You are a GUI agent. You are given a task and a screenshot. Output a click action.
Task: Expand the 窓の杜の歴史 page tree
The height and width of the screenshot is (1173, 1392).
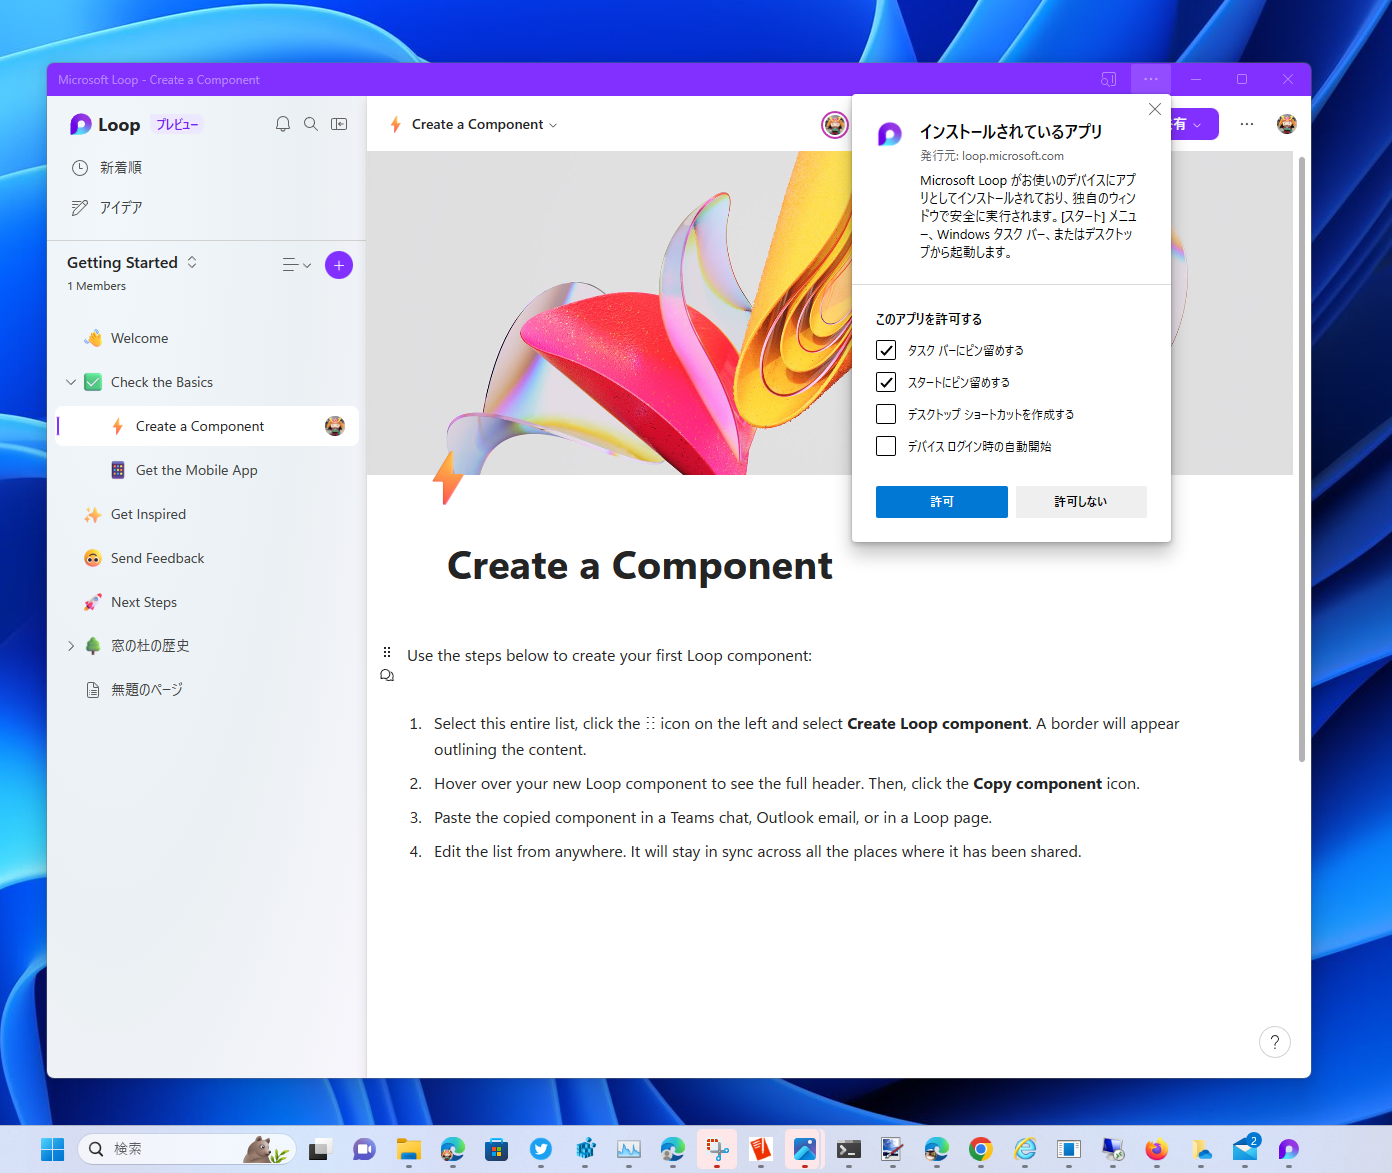71,646
